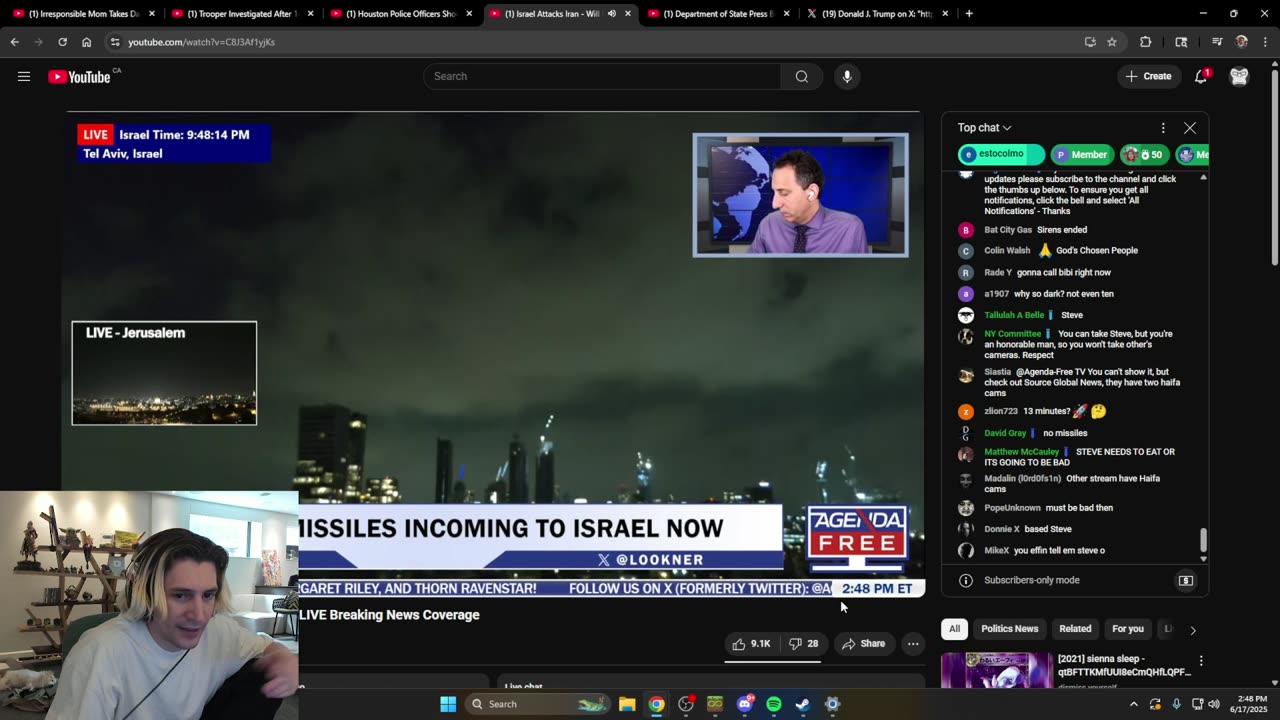Click the install app icon in address bar
The height and width of the screenshot is (720, 1280).
(1090, 42)
